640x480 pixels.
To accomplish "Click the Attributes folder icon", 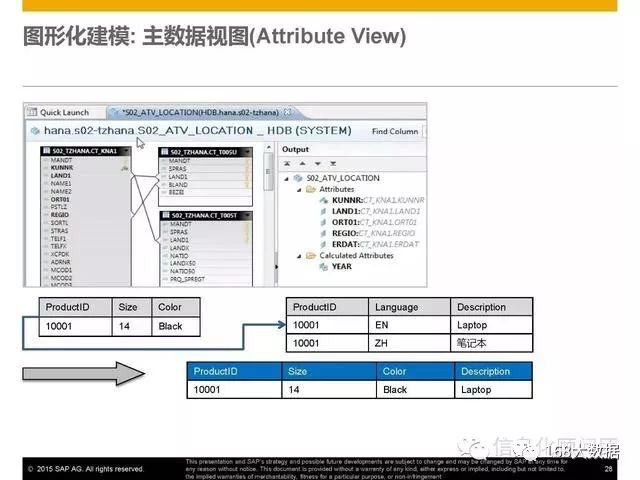I will (x=311, y=189).
